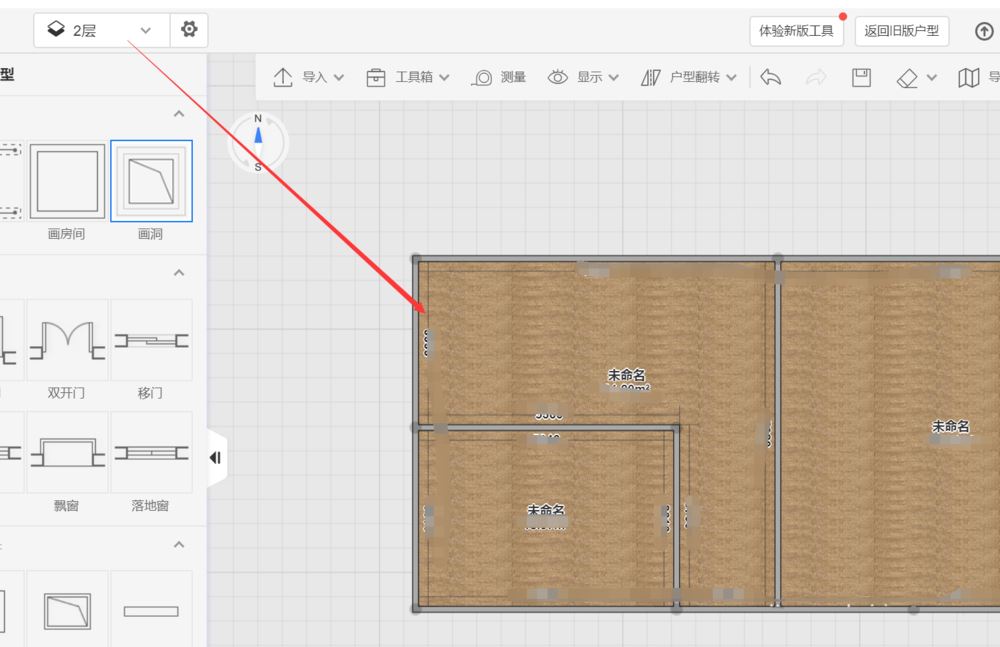
Task: Click the 体验新版工具 button
Action: (796, 31)
